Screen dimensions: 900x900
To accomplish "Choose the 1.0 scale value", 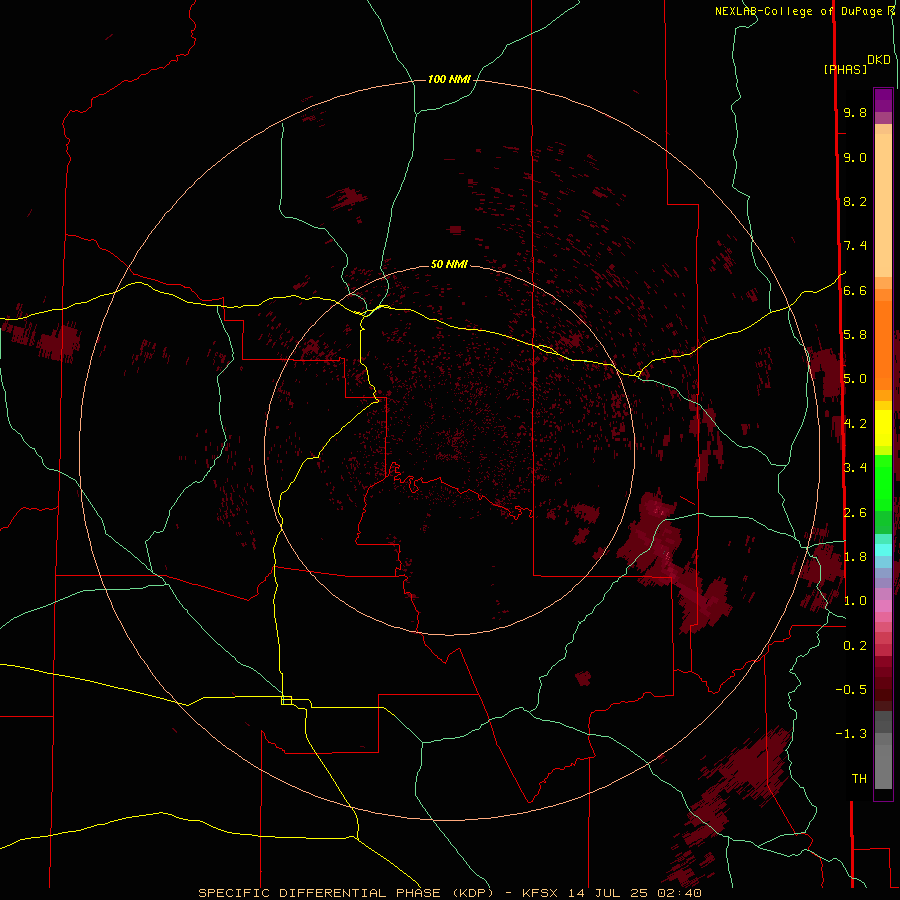I will coord(855,601).
